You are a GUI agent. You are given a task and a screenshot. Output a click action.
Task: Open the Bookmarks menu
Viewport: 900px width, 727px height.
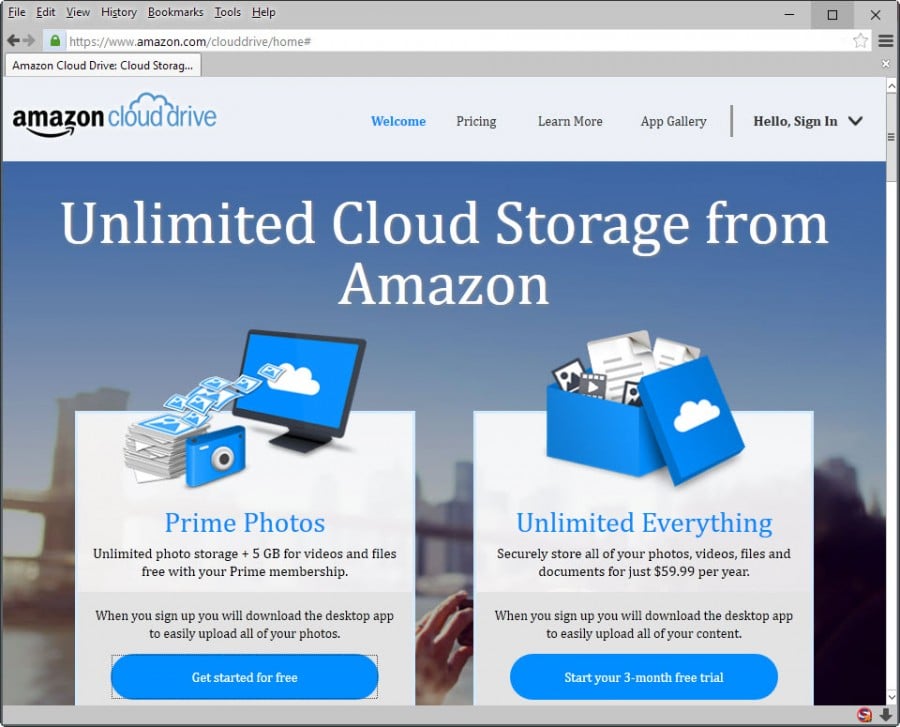pos(175,12)
